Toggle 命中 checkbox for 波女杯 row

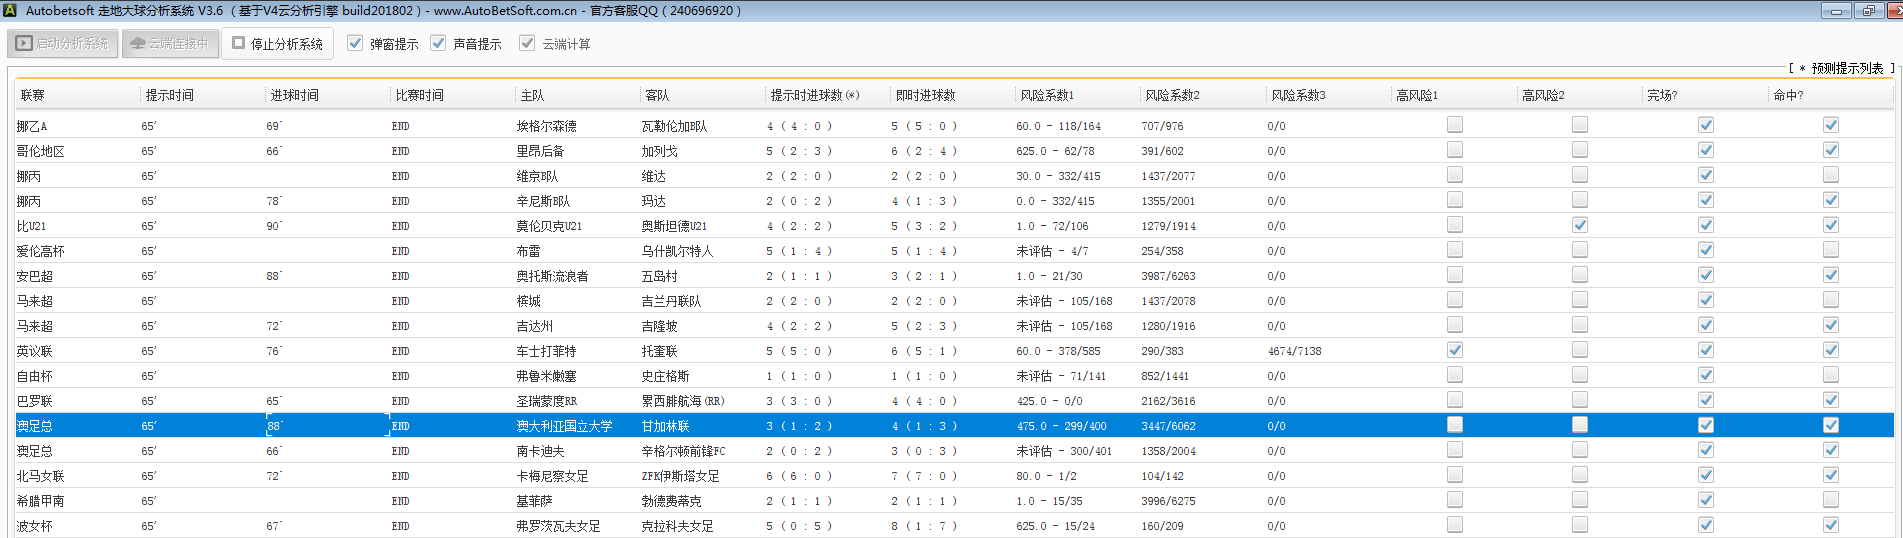[x=1831, y=525]
